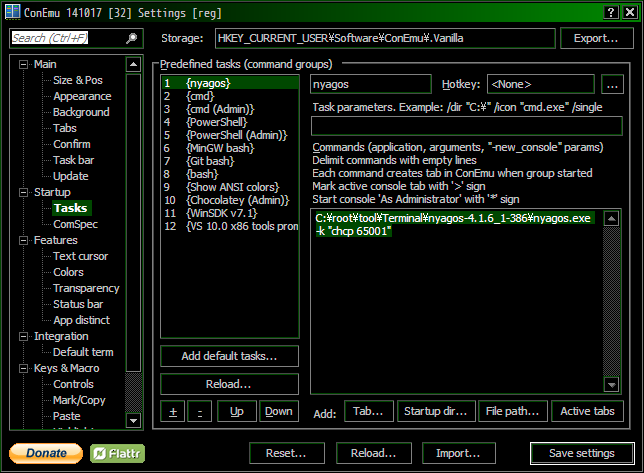Open the Mark/Copy settings page
The width and height of the screenshot is (644, 473).
[79, 400]
